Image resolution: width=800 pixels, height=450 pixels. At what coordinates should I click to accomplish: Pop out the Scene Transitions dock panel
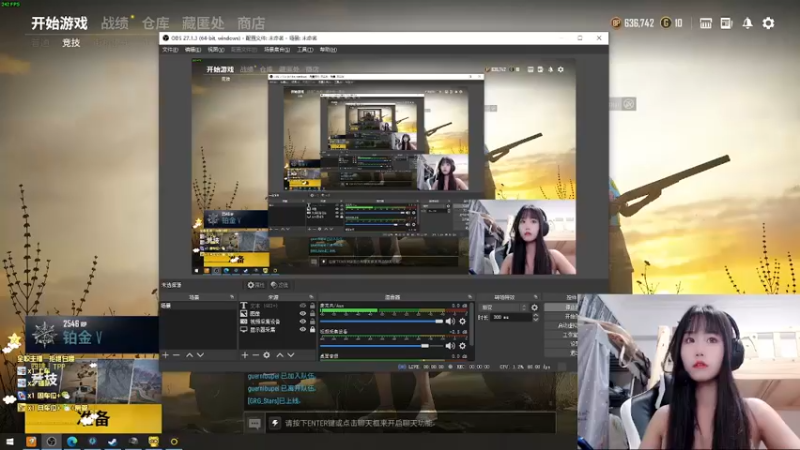point(535,297)
